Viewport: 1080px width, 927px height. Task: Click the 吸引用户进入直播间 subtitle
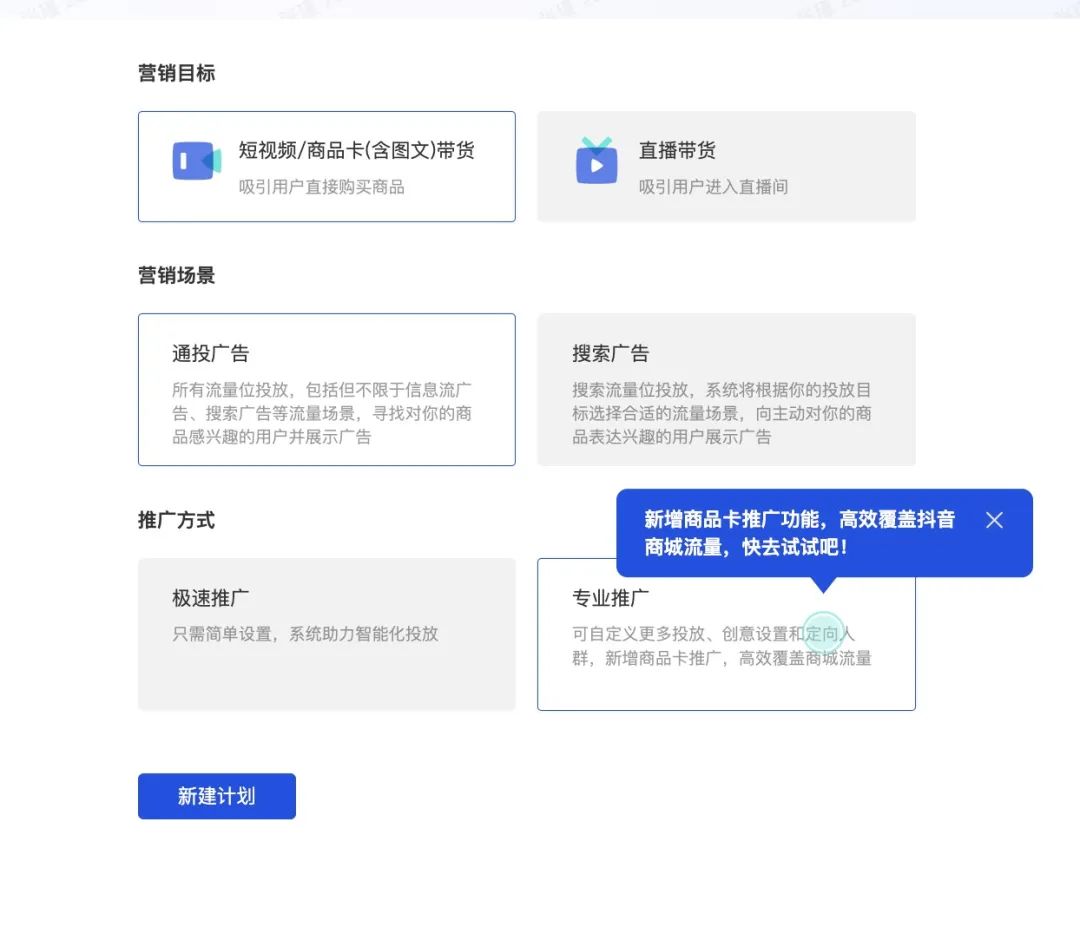pyautogui.click(x=713, y=187)
